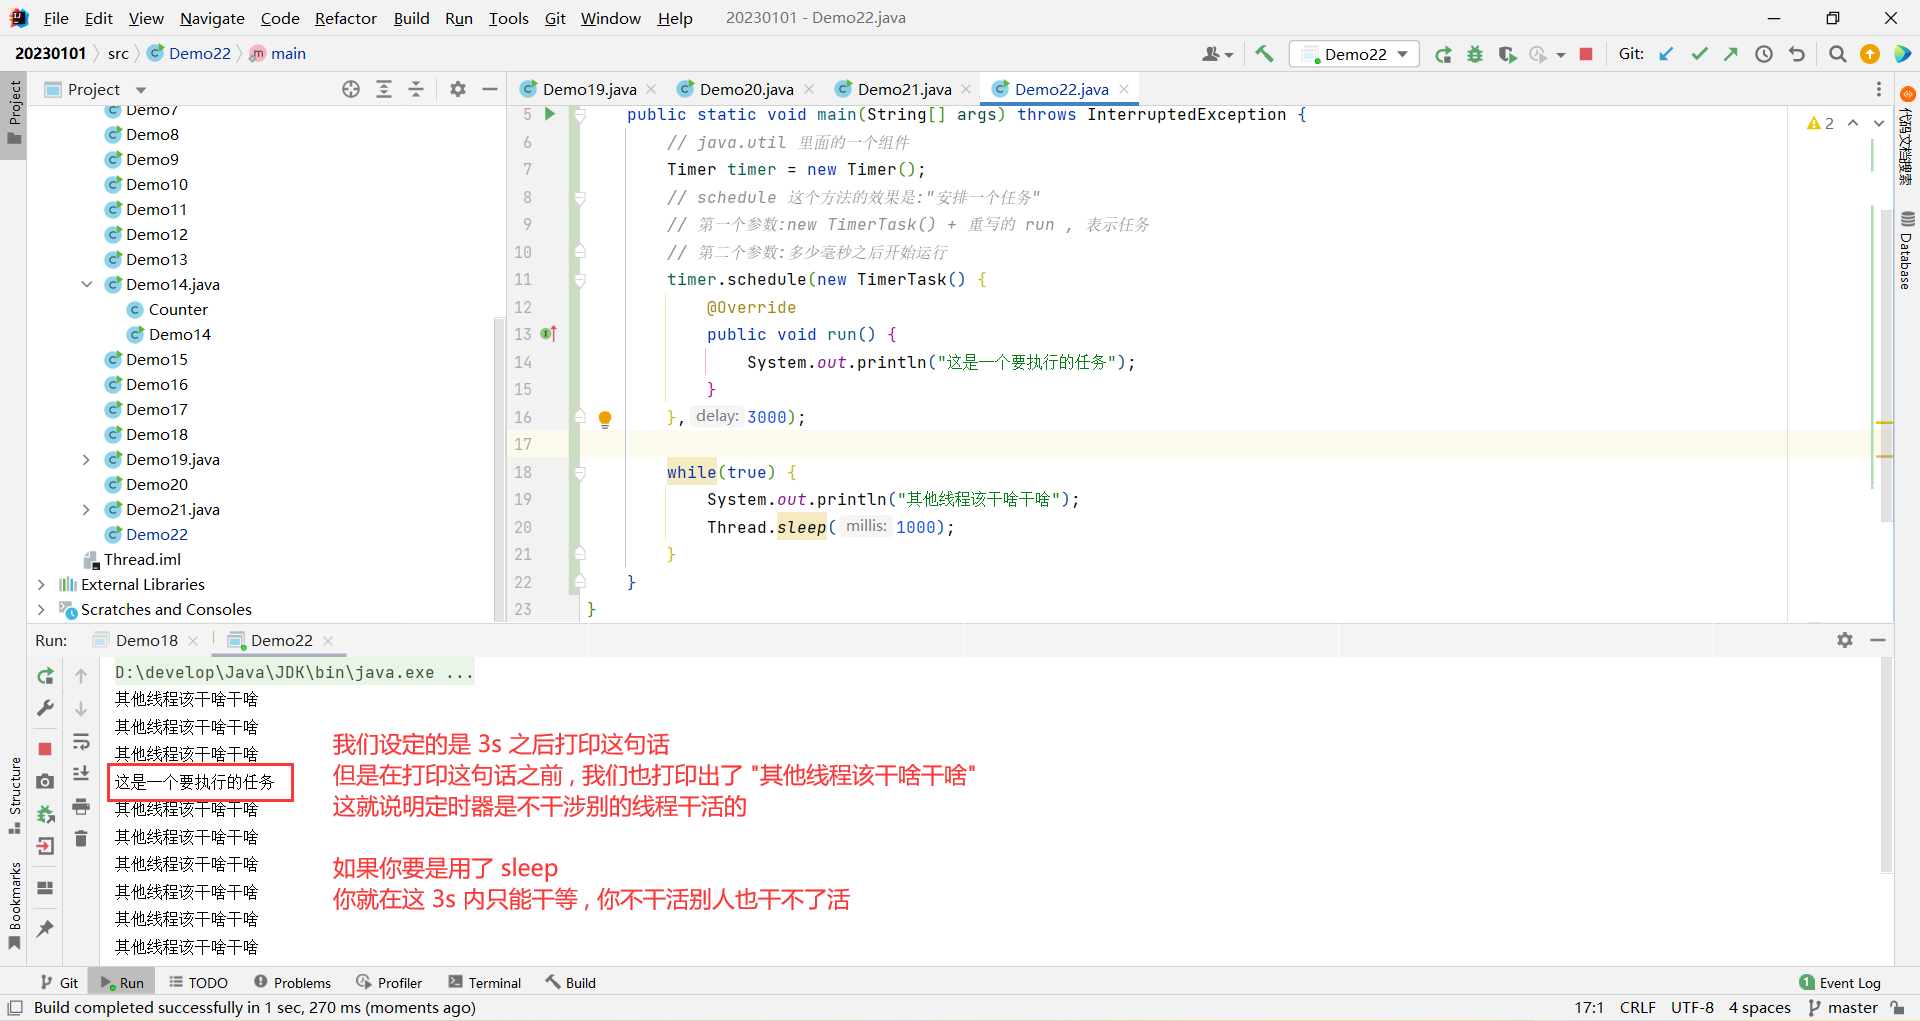
Task: Pin the Run tab with pin icon
Action: coord(45,929)
